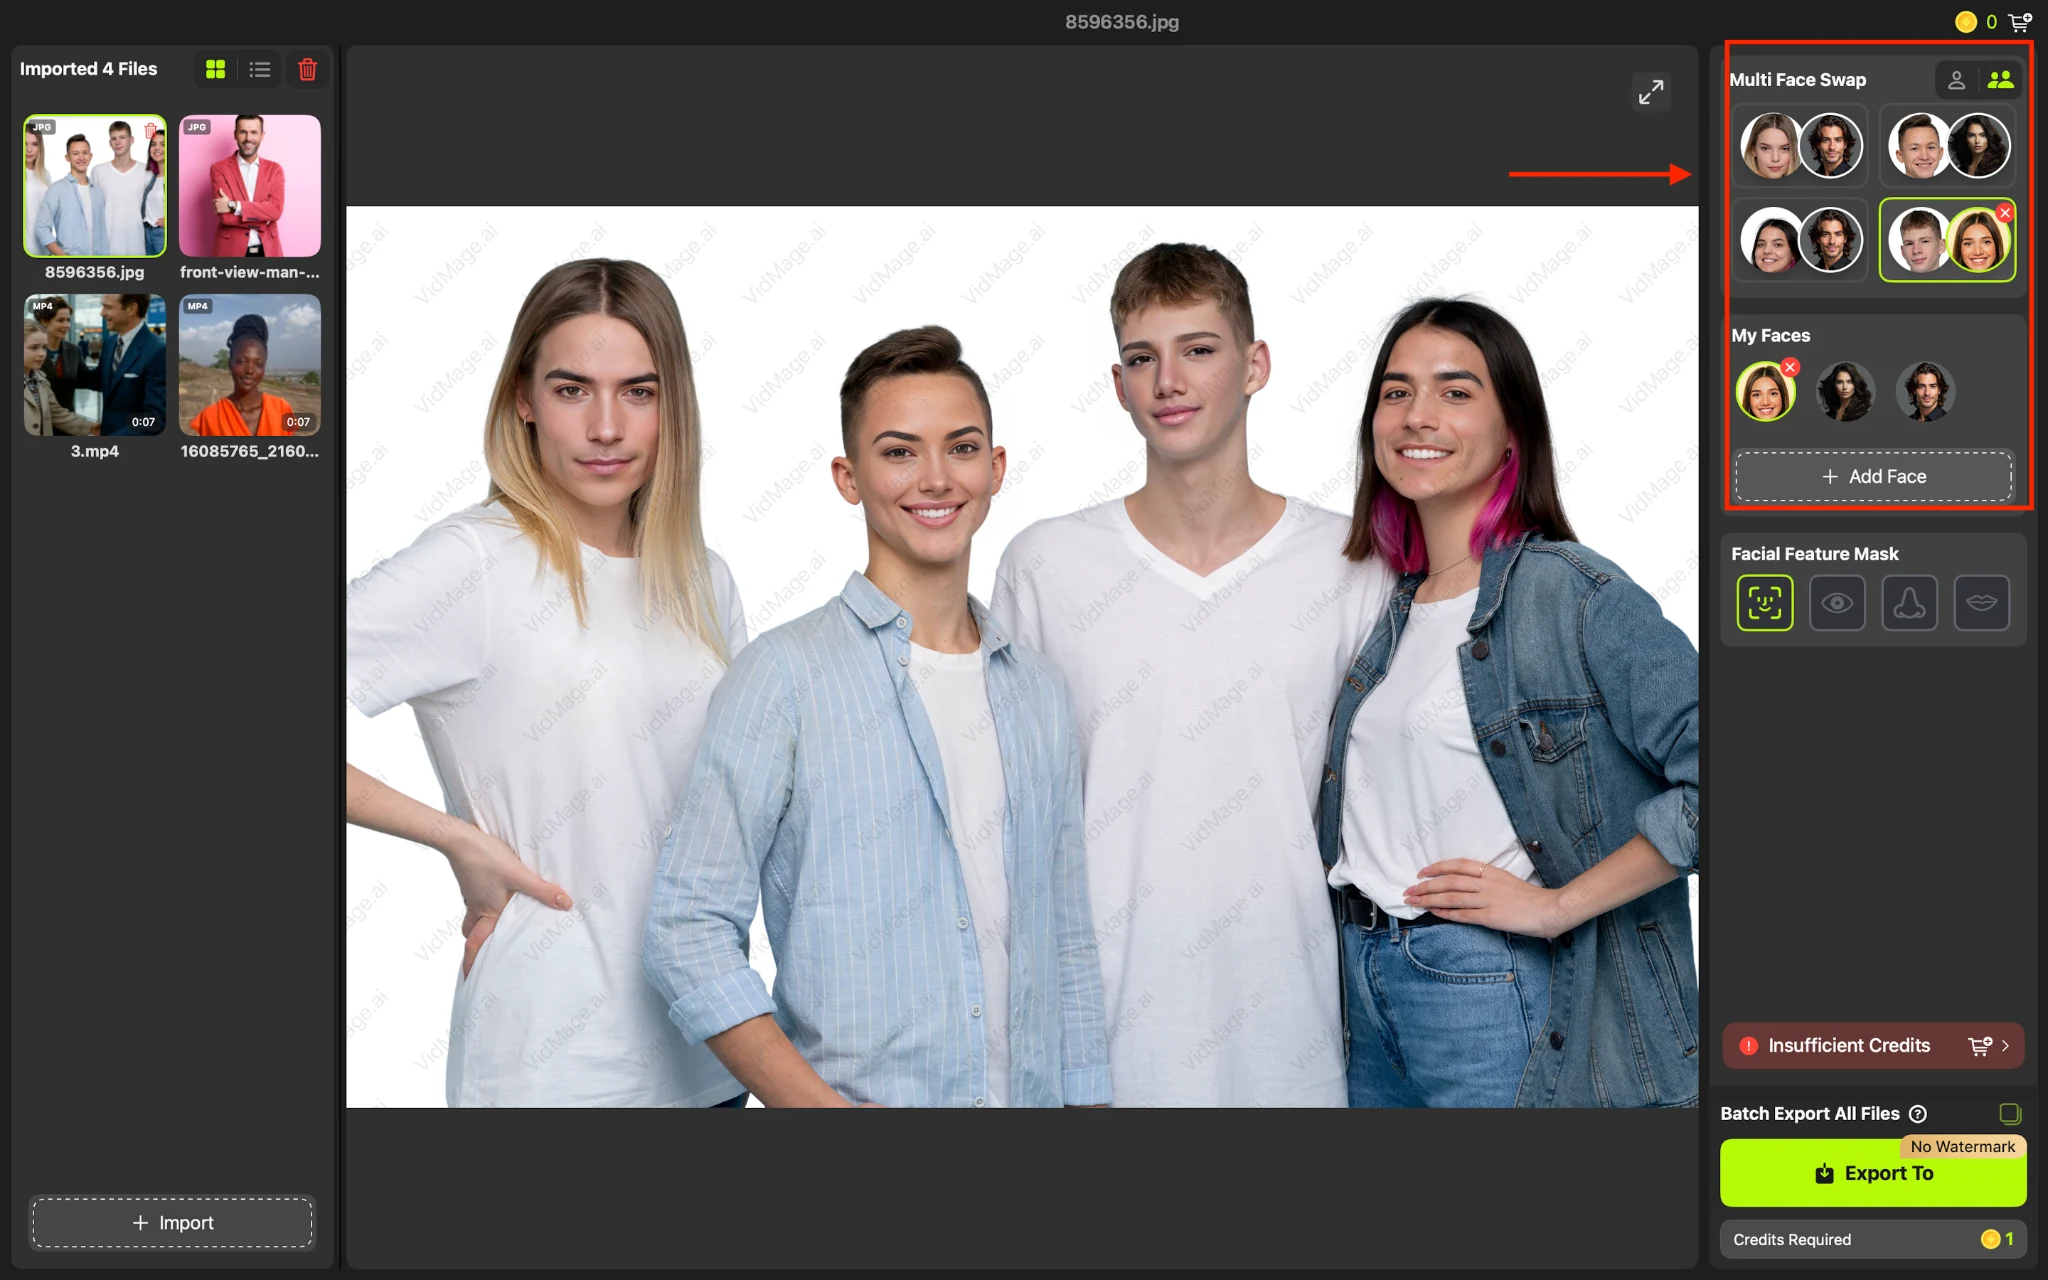Click the main preview image of four people

(1022, 657)
